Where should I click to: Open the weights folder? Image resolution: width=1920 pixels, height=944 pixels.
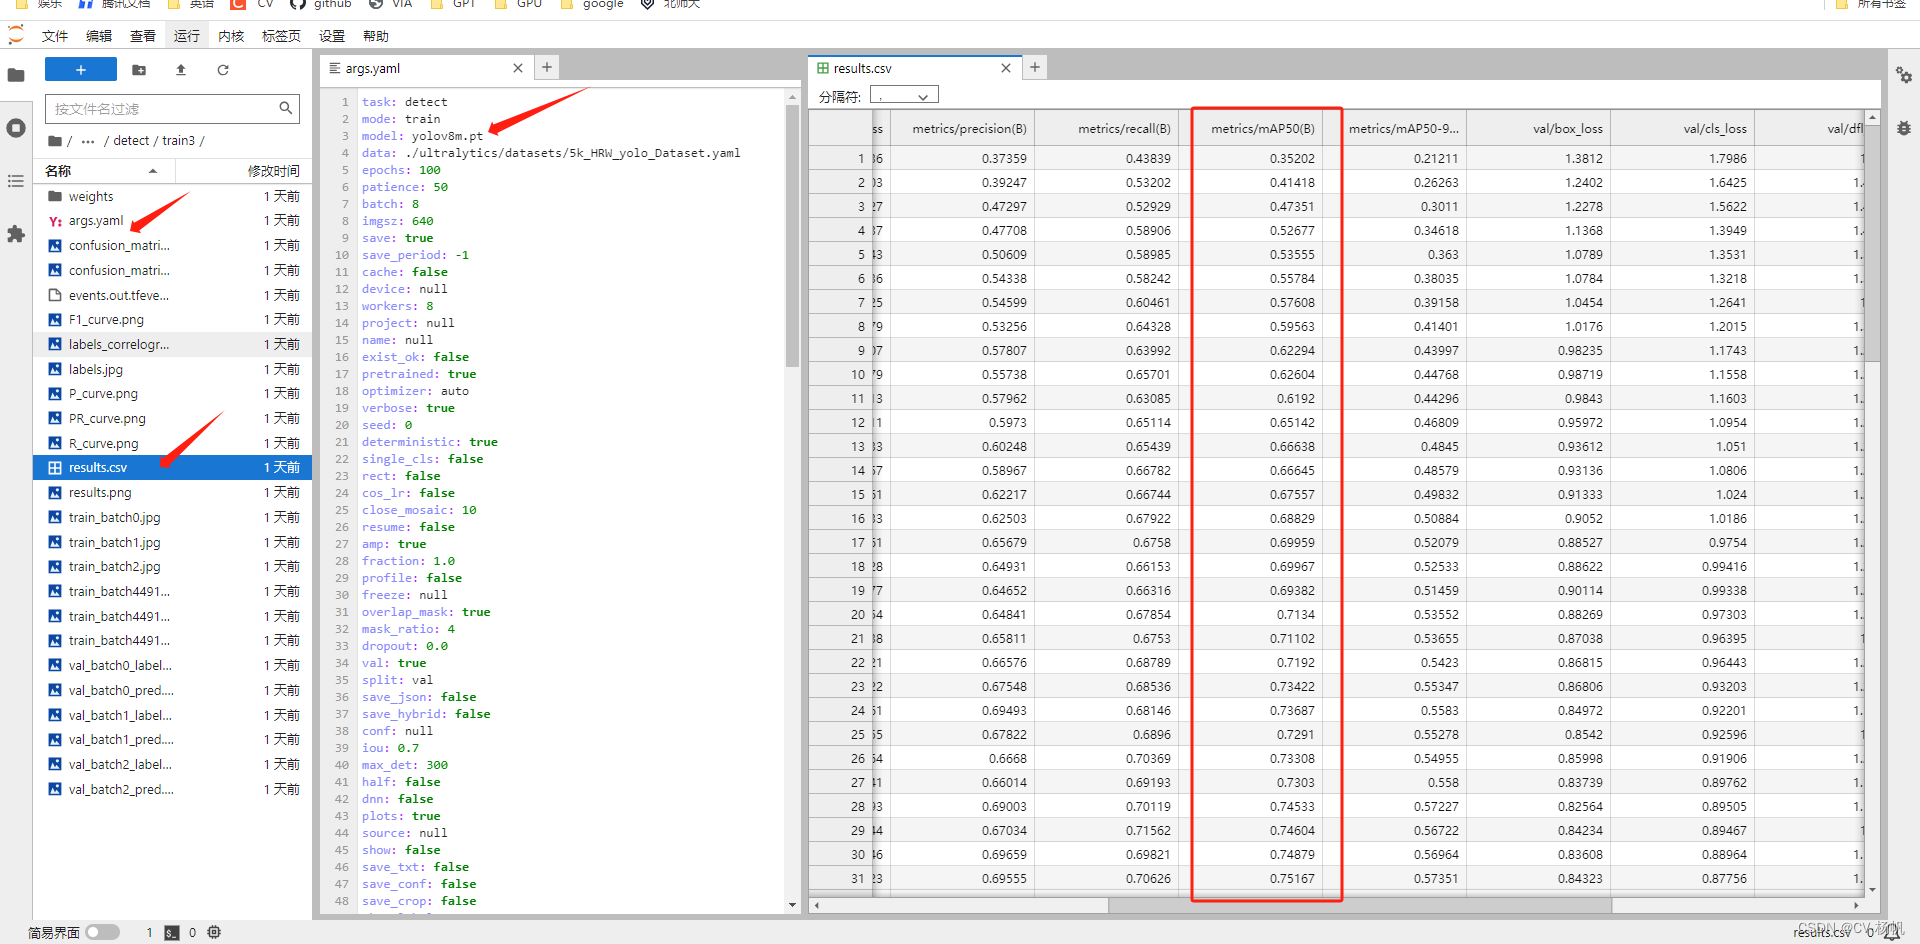[173, 196]
